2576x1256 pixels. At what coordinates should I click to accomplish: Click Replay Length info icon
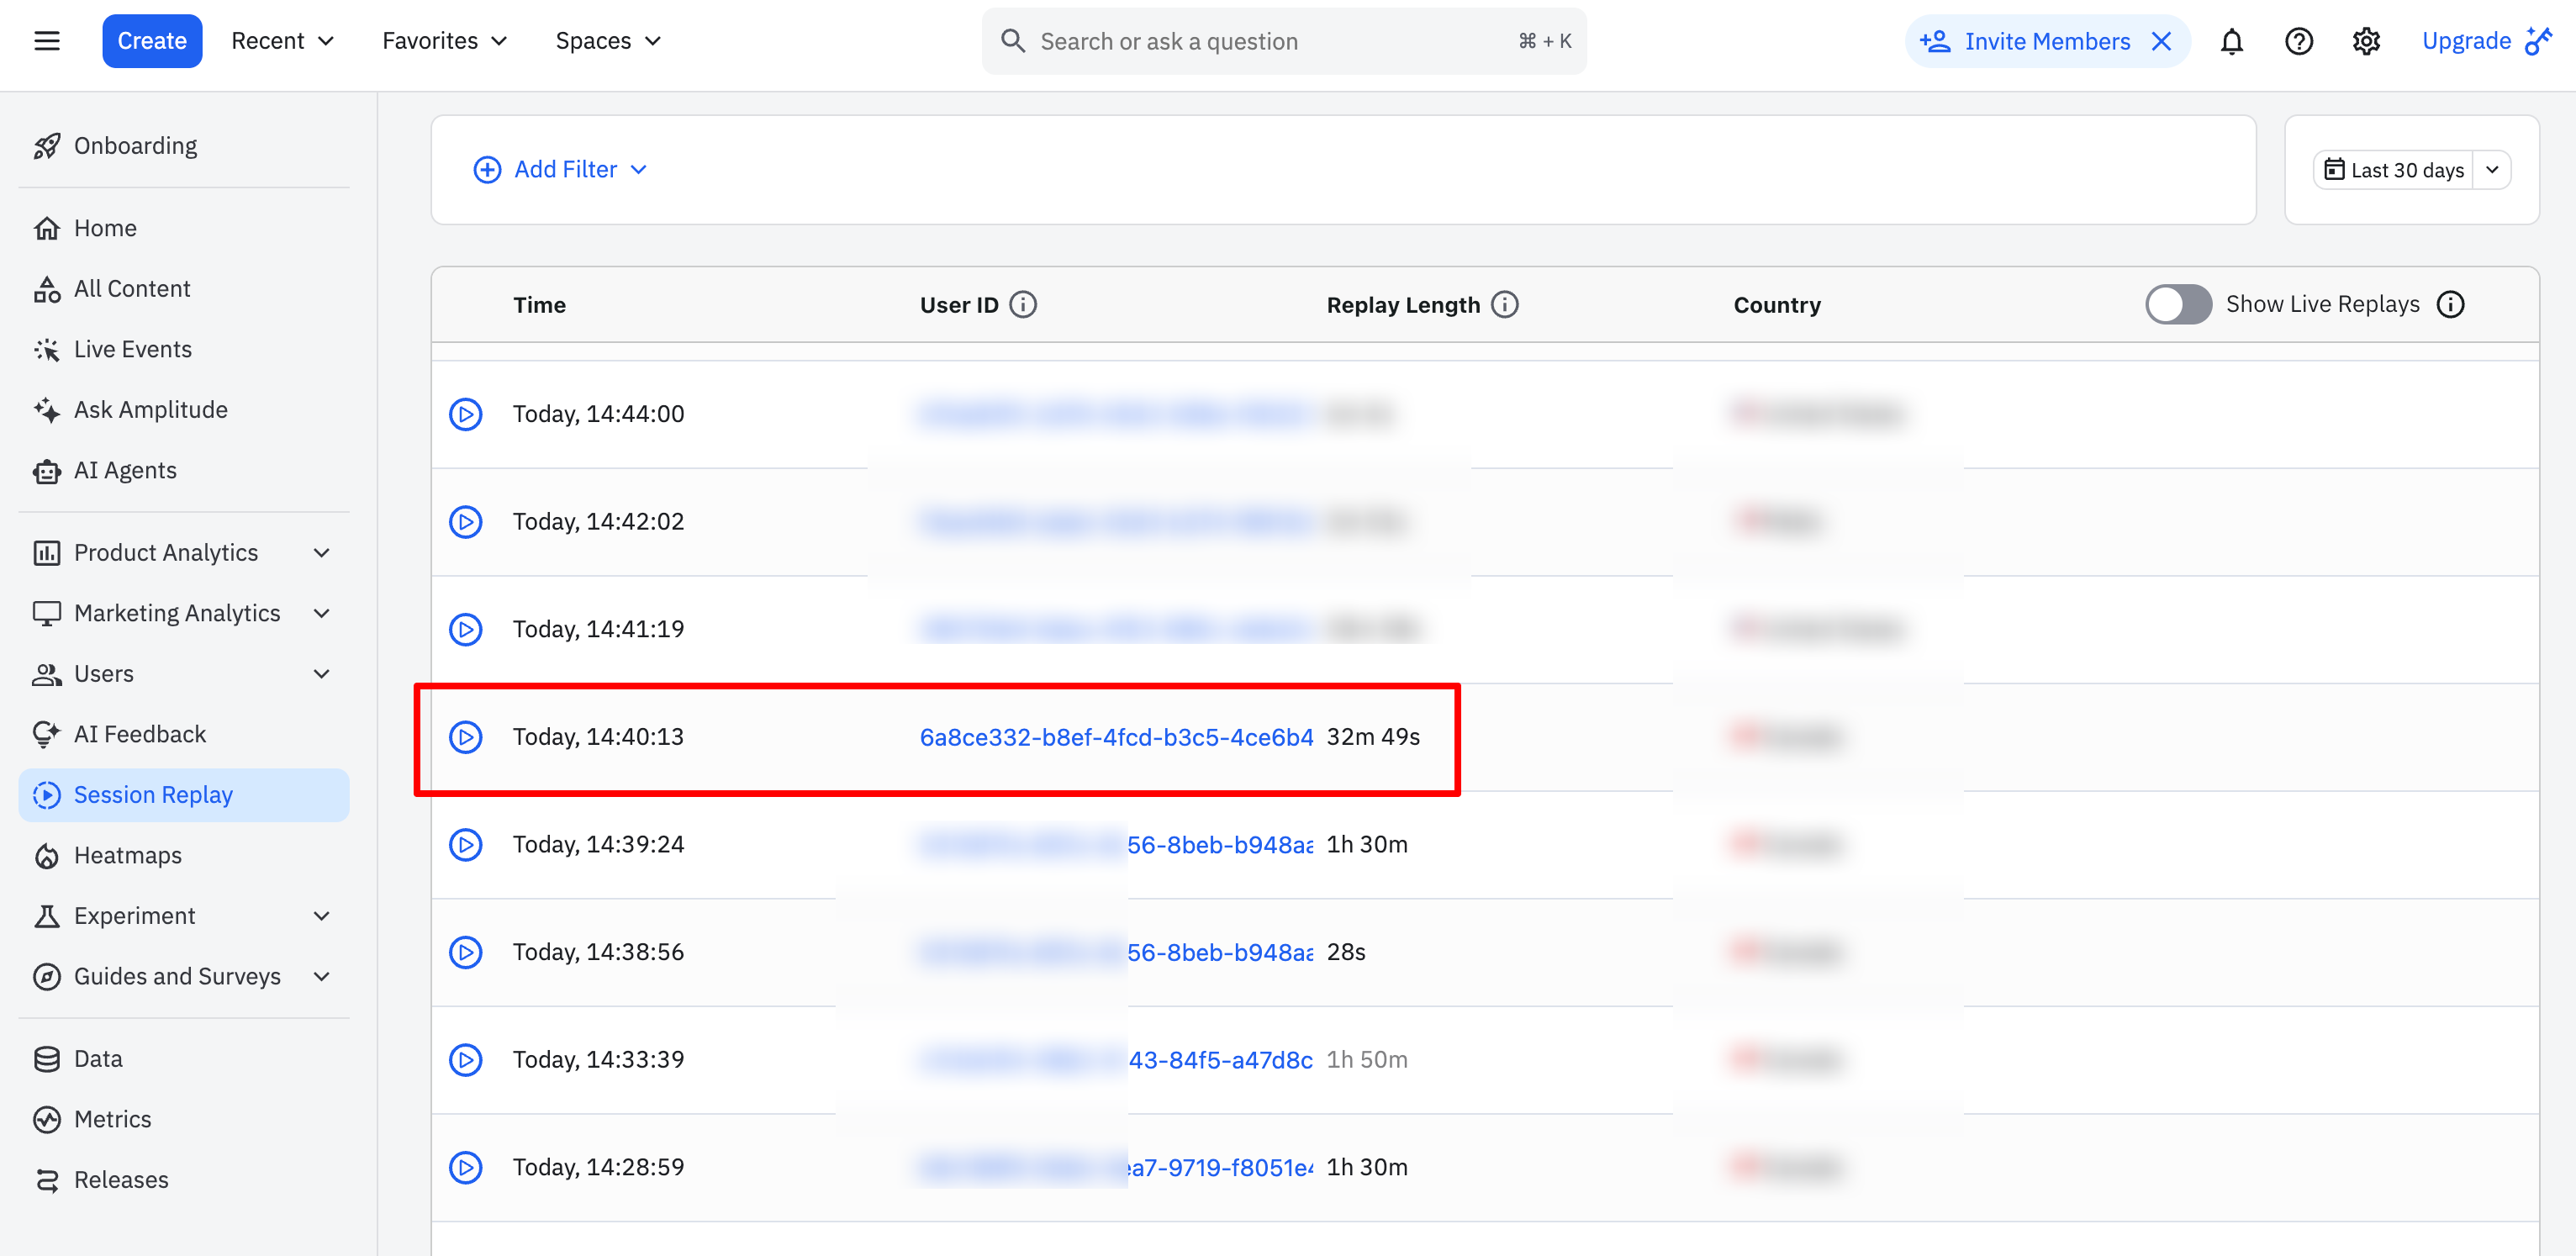coord(1504,304)
